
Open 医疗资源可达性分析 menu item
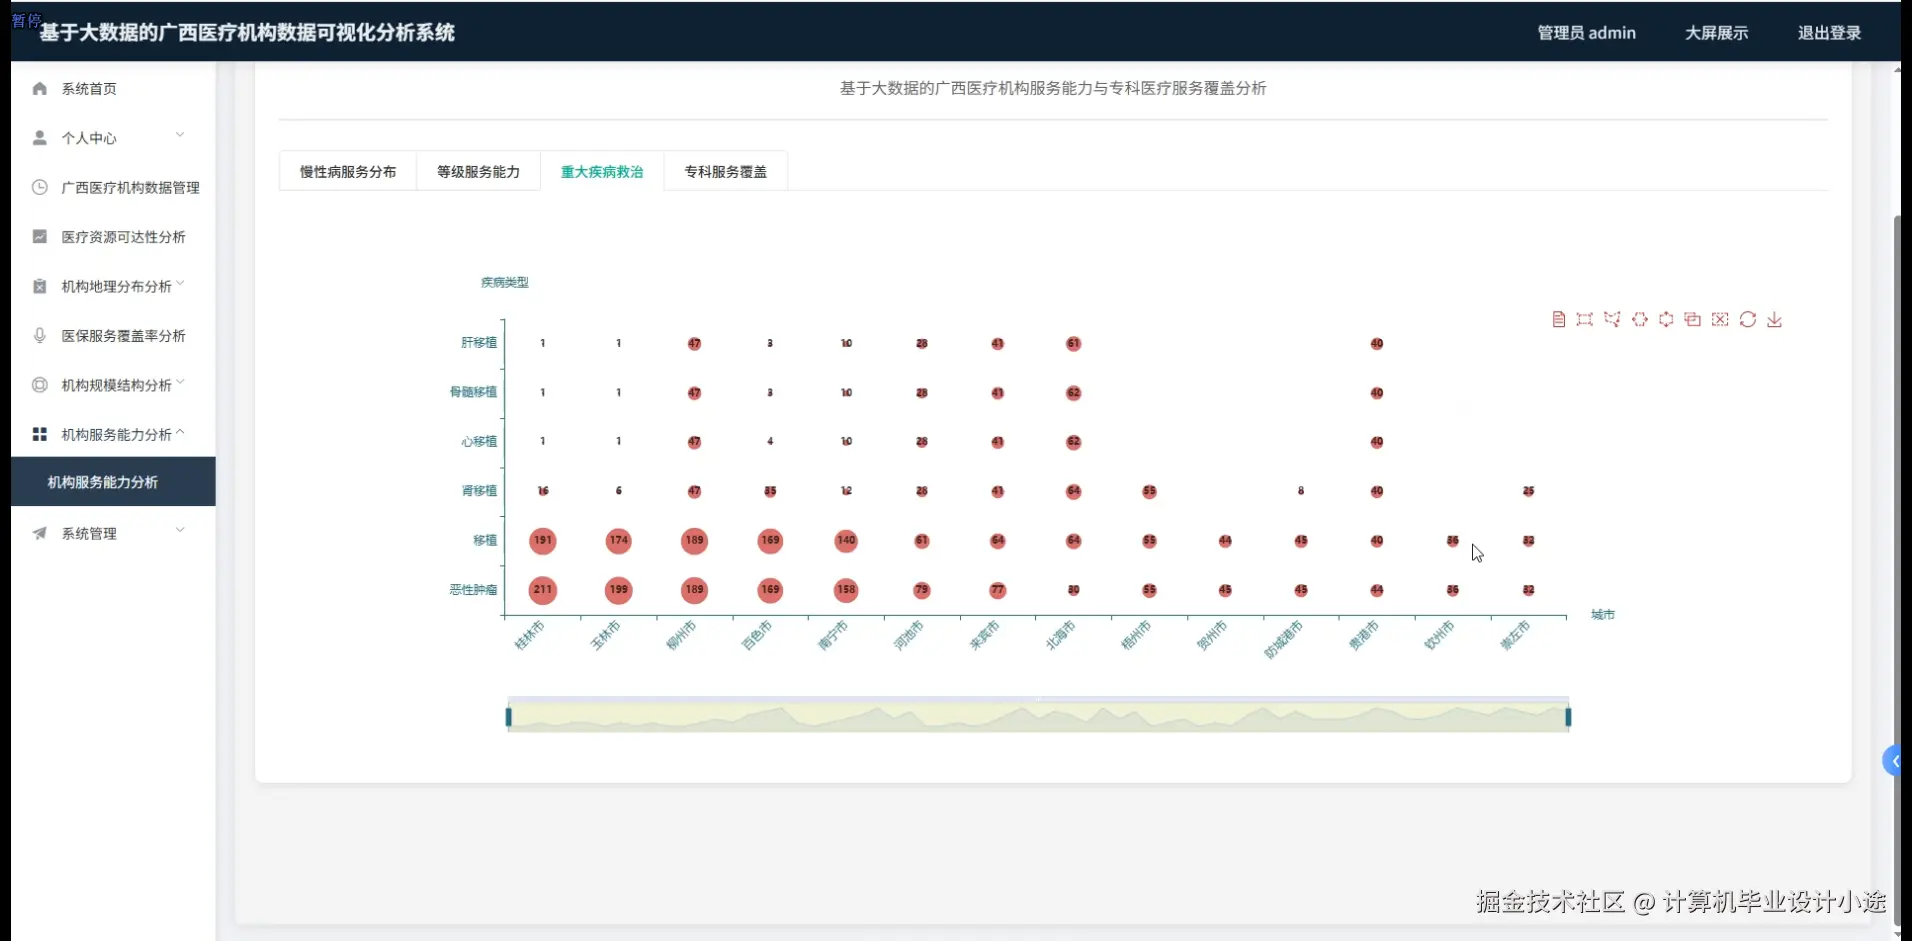click(113, 236)
